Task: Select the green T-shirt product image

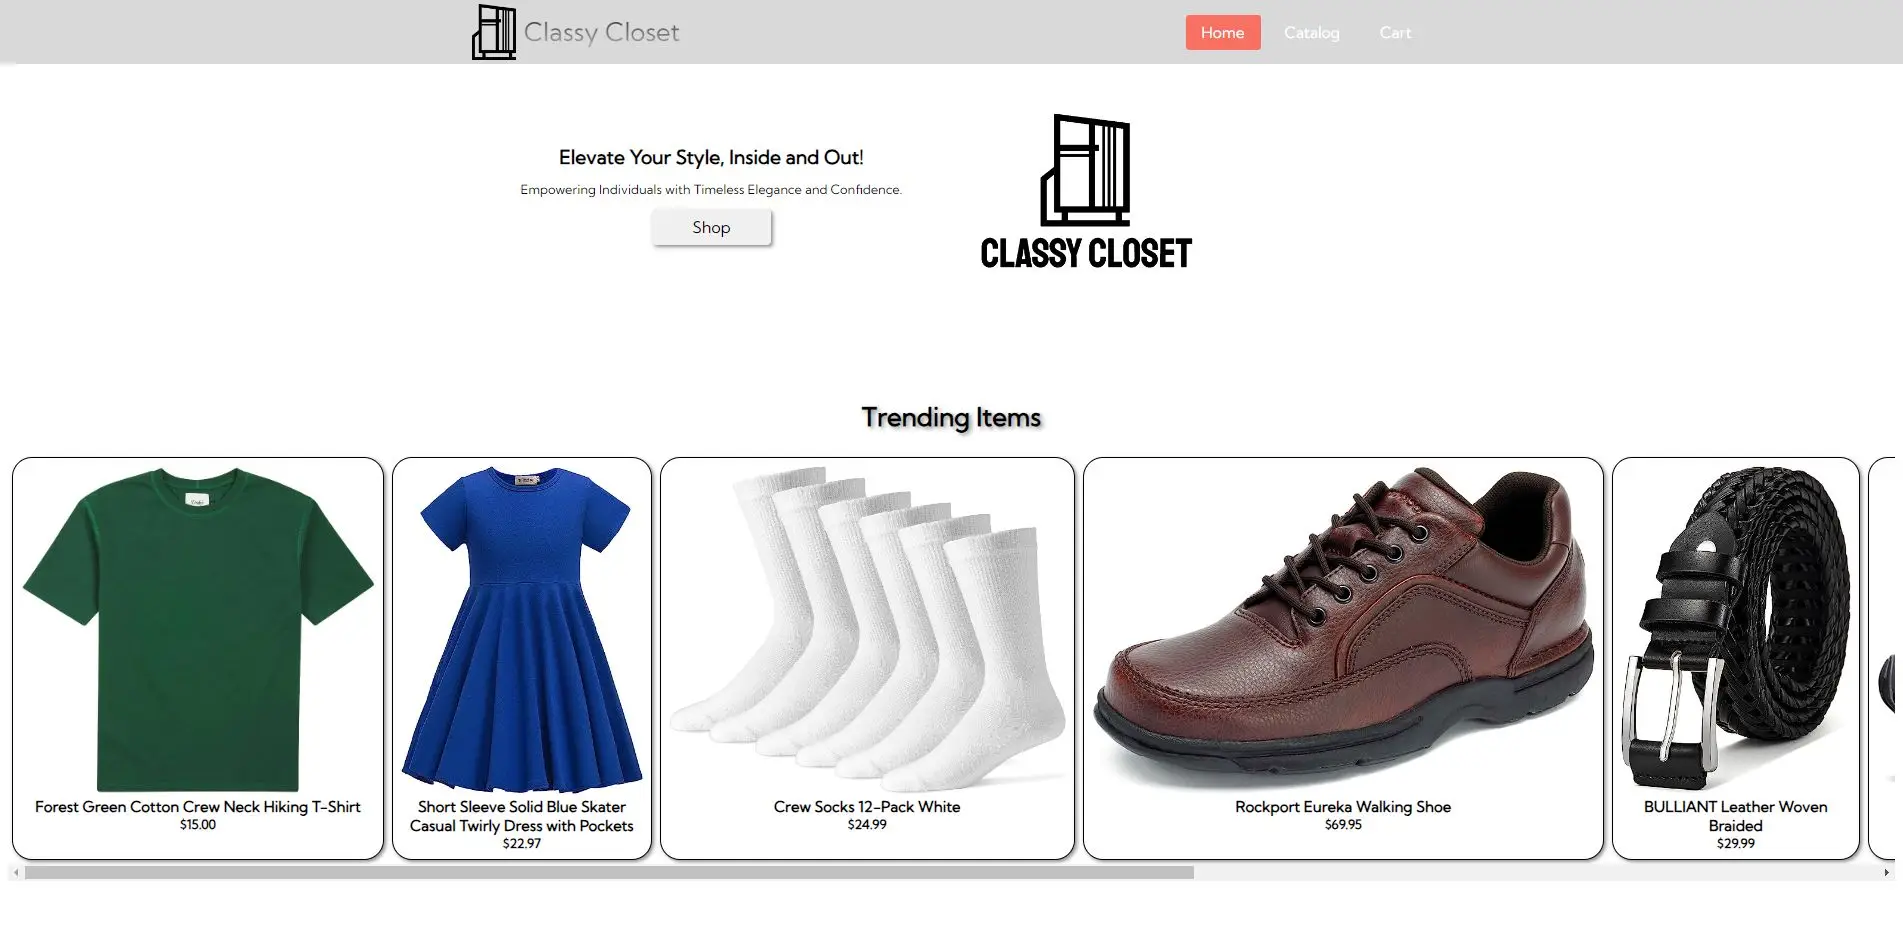Action: click(198, 629)
